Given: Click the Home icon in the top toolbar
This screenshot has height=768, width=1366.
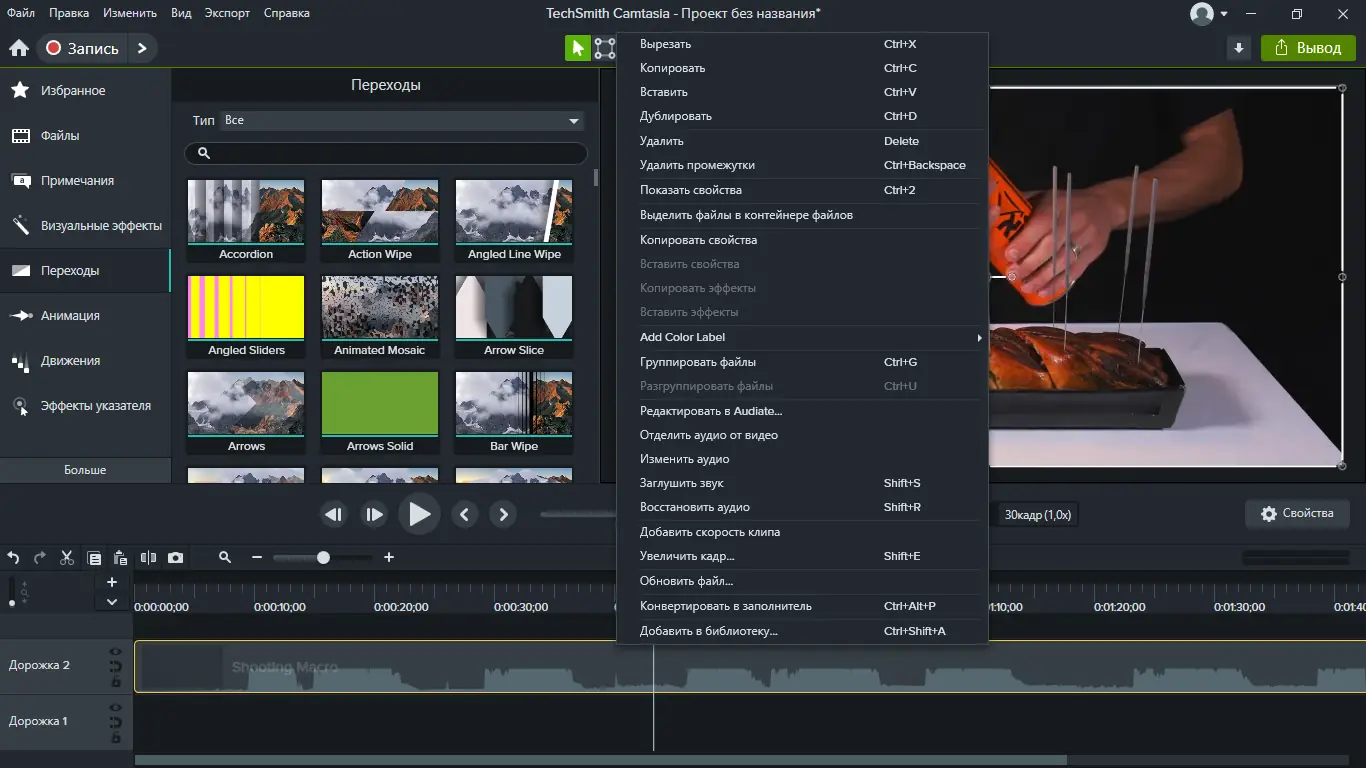Looking at the screenshot, I should click(x=19, y=48).
